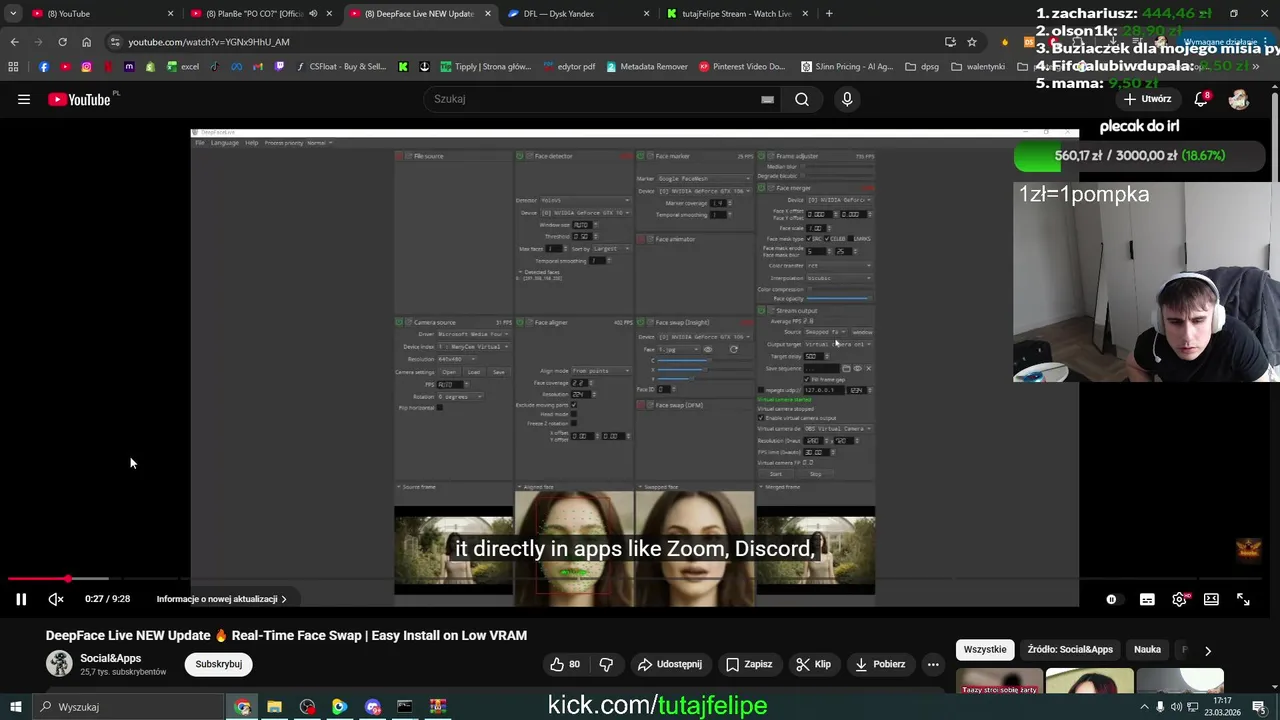Toggle subtitles in the player
The image size is (1280, 720).
pos(1147,599)
